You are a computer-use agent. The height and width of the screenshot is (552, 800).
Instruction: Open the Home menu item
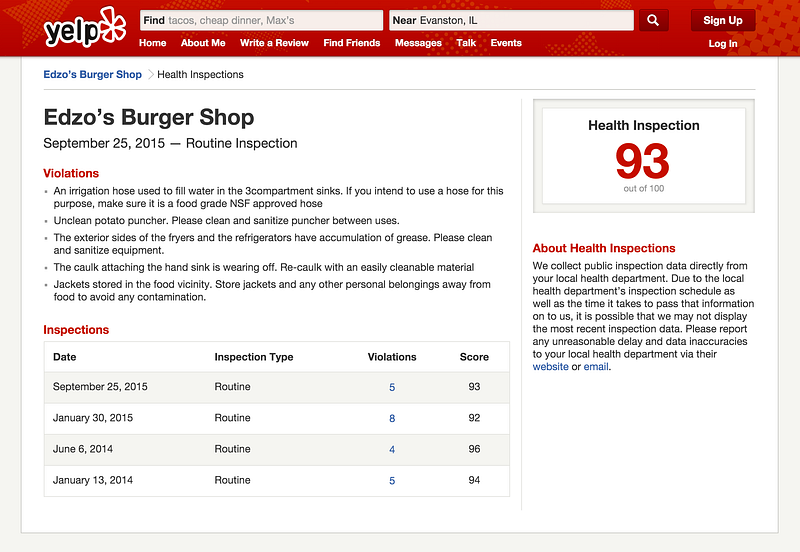point(153,43)
